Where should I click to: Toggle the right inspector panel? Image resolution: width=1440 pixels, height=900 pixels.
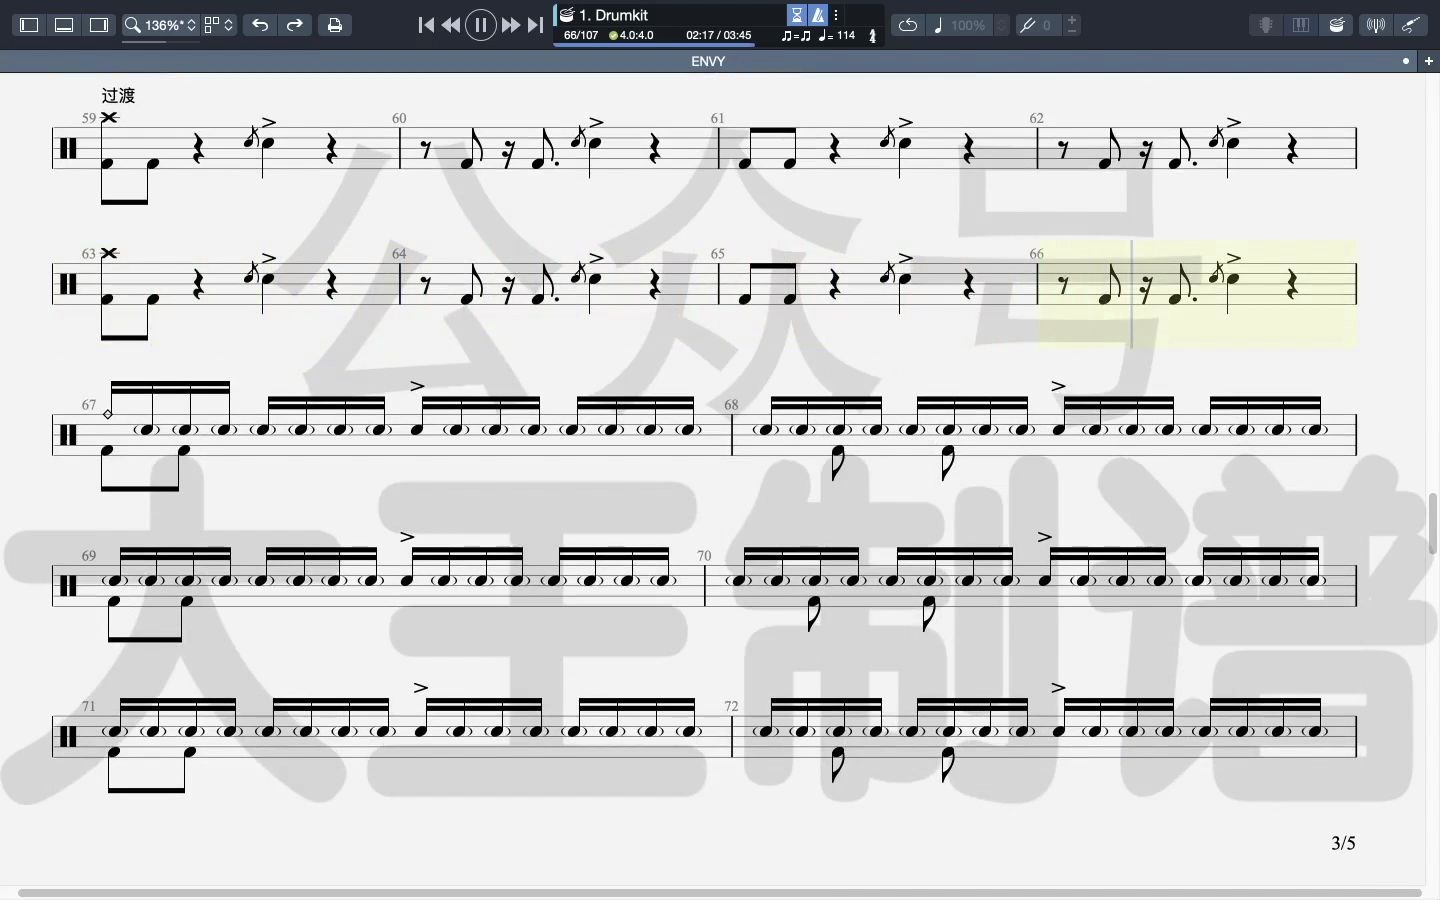pyautogui.click(x=99, y=25)
